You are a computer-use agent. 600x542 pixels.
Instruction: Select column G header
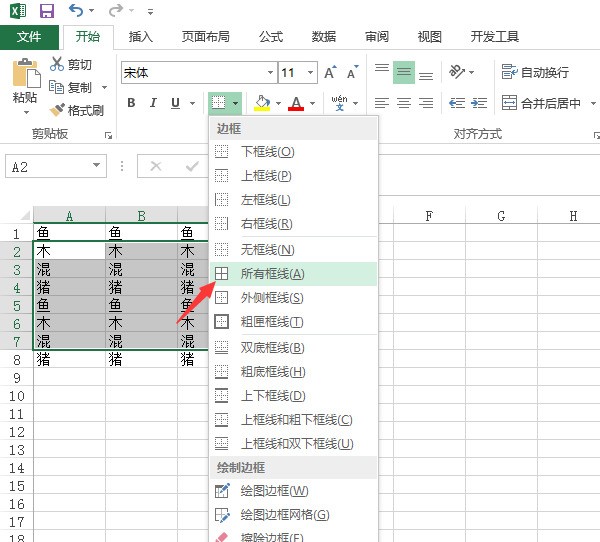501,215
